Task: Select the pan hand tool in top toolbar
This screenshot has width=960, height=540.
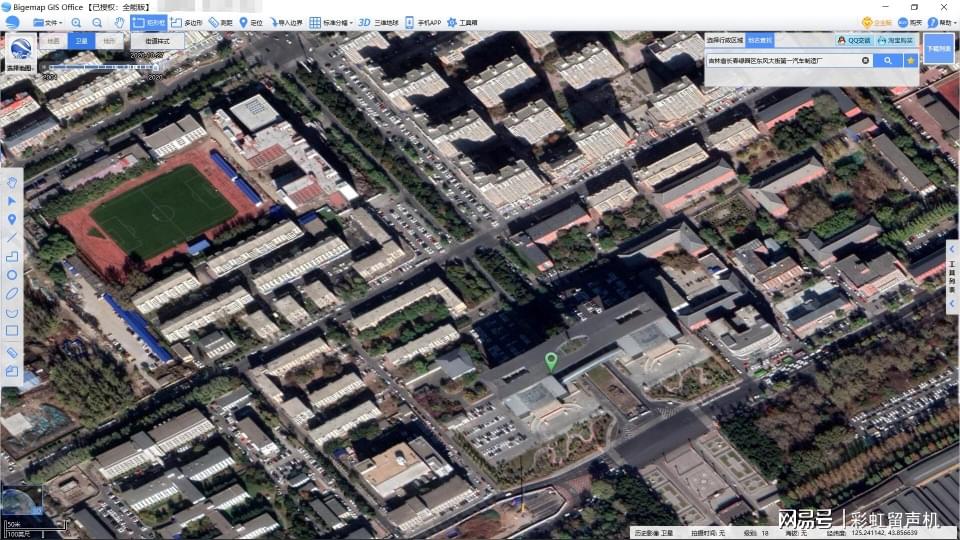Action: click(x=119, y=22)
